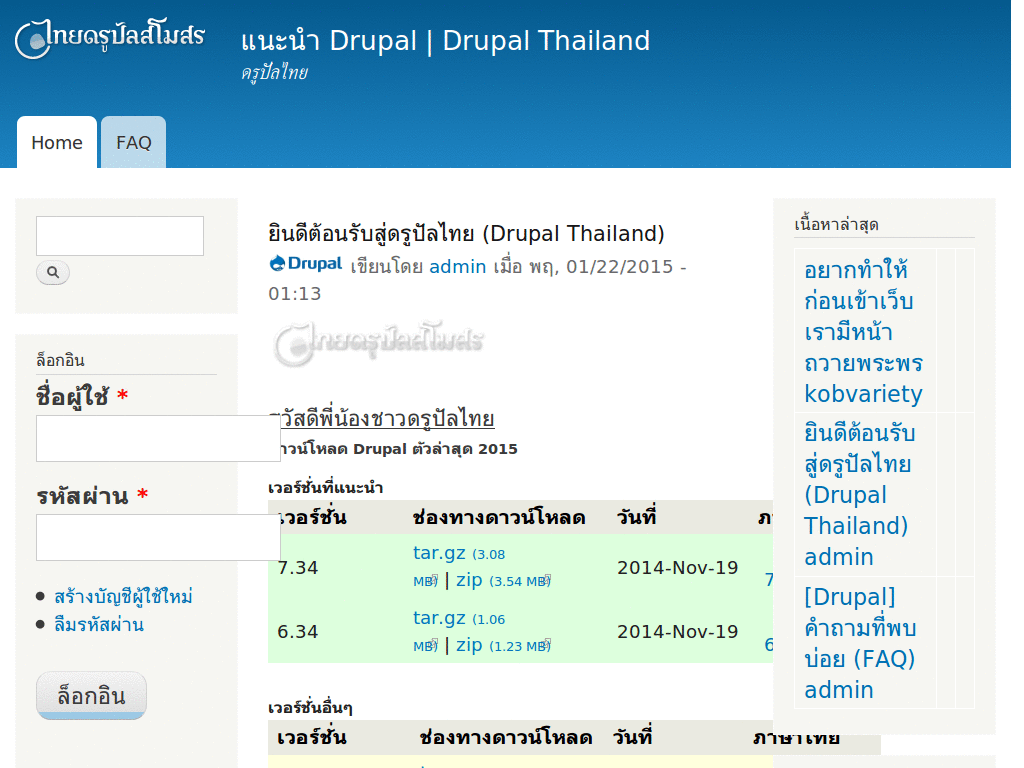Viewport: 1024px width, 768px height.
Task: Click the faded Thai Drupal logo image in article
Action: pos(378,342)
